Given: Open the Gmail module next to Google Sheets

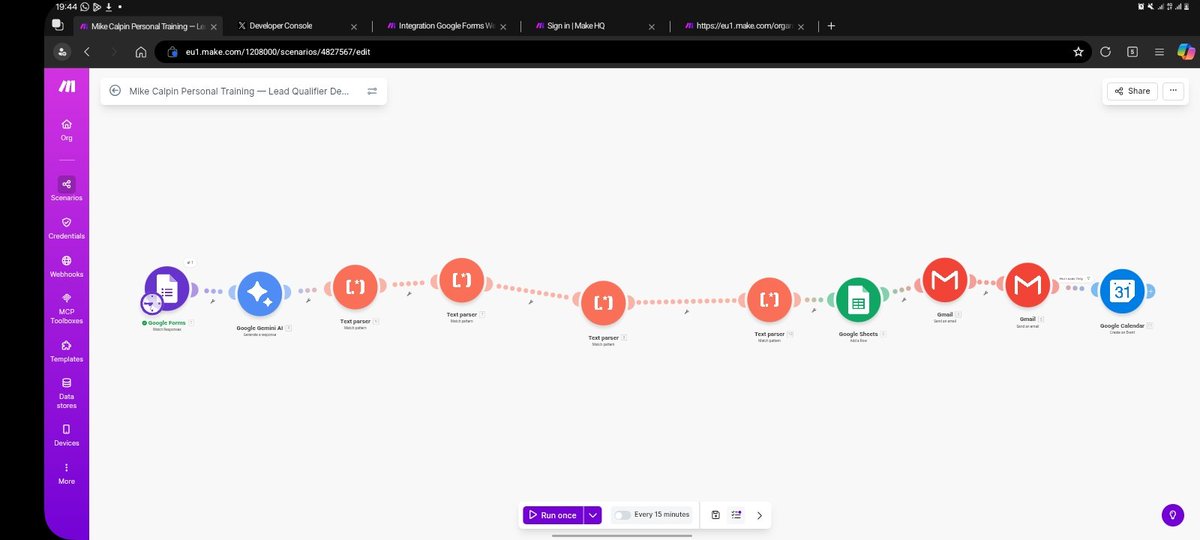Looking at the screenshot, I should pyautogui.click(x=945, y=281).
